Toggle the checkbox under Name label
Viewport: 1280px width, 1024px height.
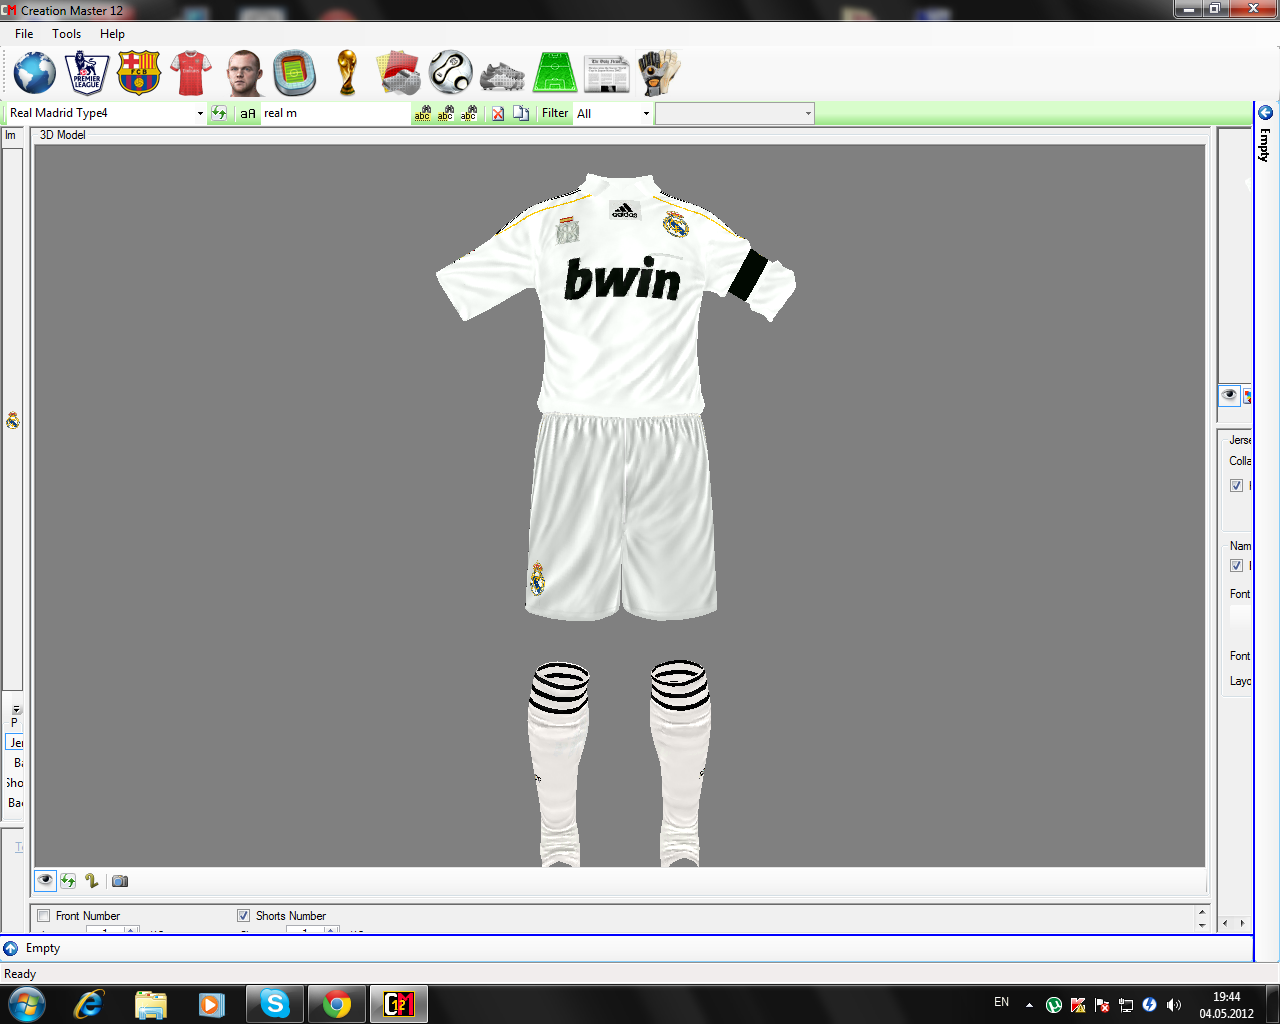pyautogui.click(x=1236, y=566)
